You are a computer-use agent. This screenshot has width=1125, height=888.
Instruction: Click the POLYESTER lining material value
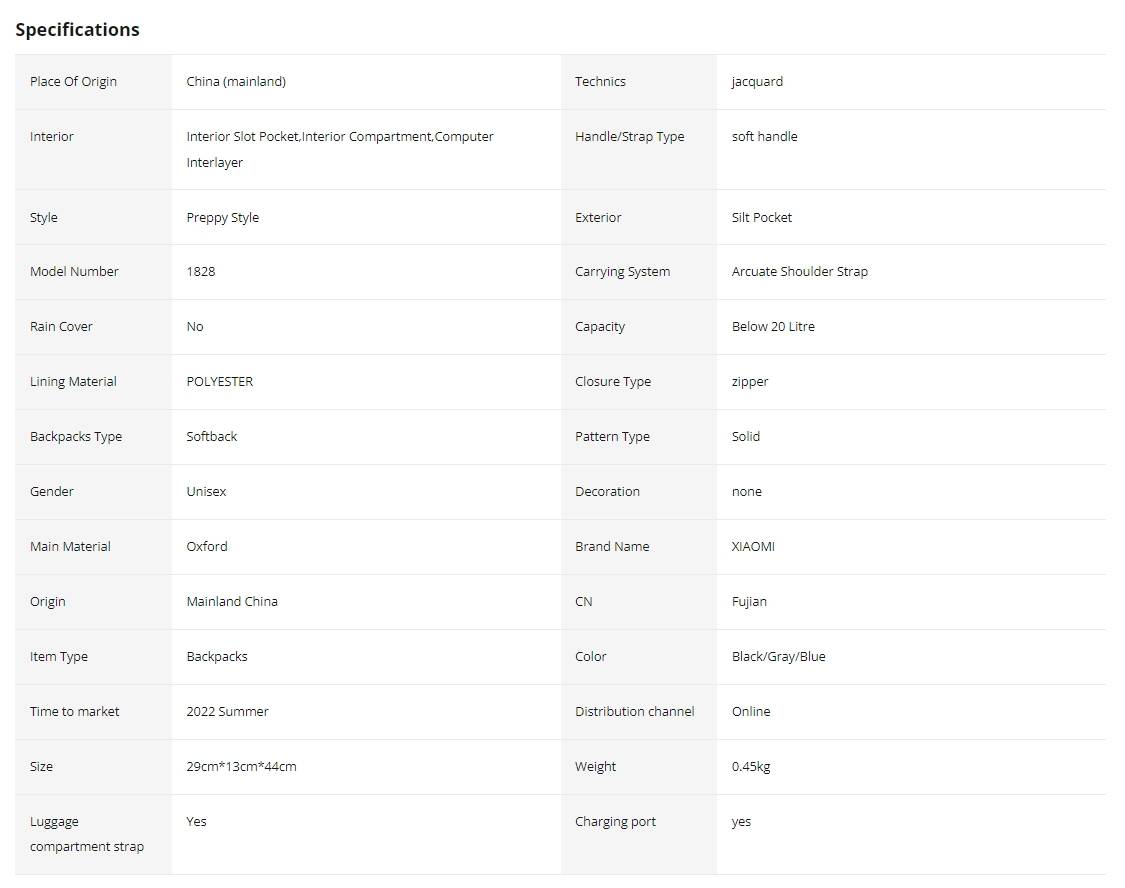[220, 382]
